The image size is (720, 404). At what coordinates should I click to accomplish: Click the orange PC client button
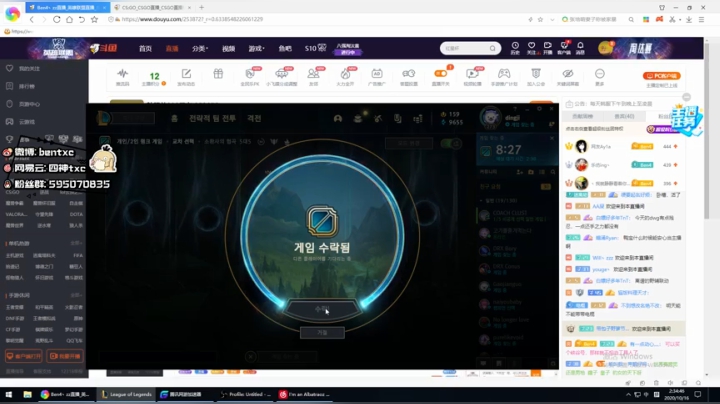click(661, 76)
